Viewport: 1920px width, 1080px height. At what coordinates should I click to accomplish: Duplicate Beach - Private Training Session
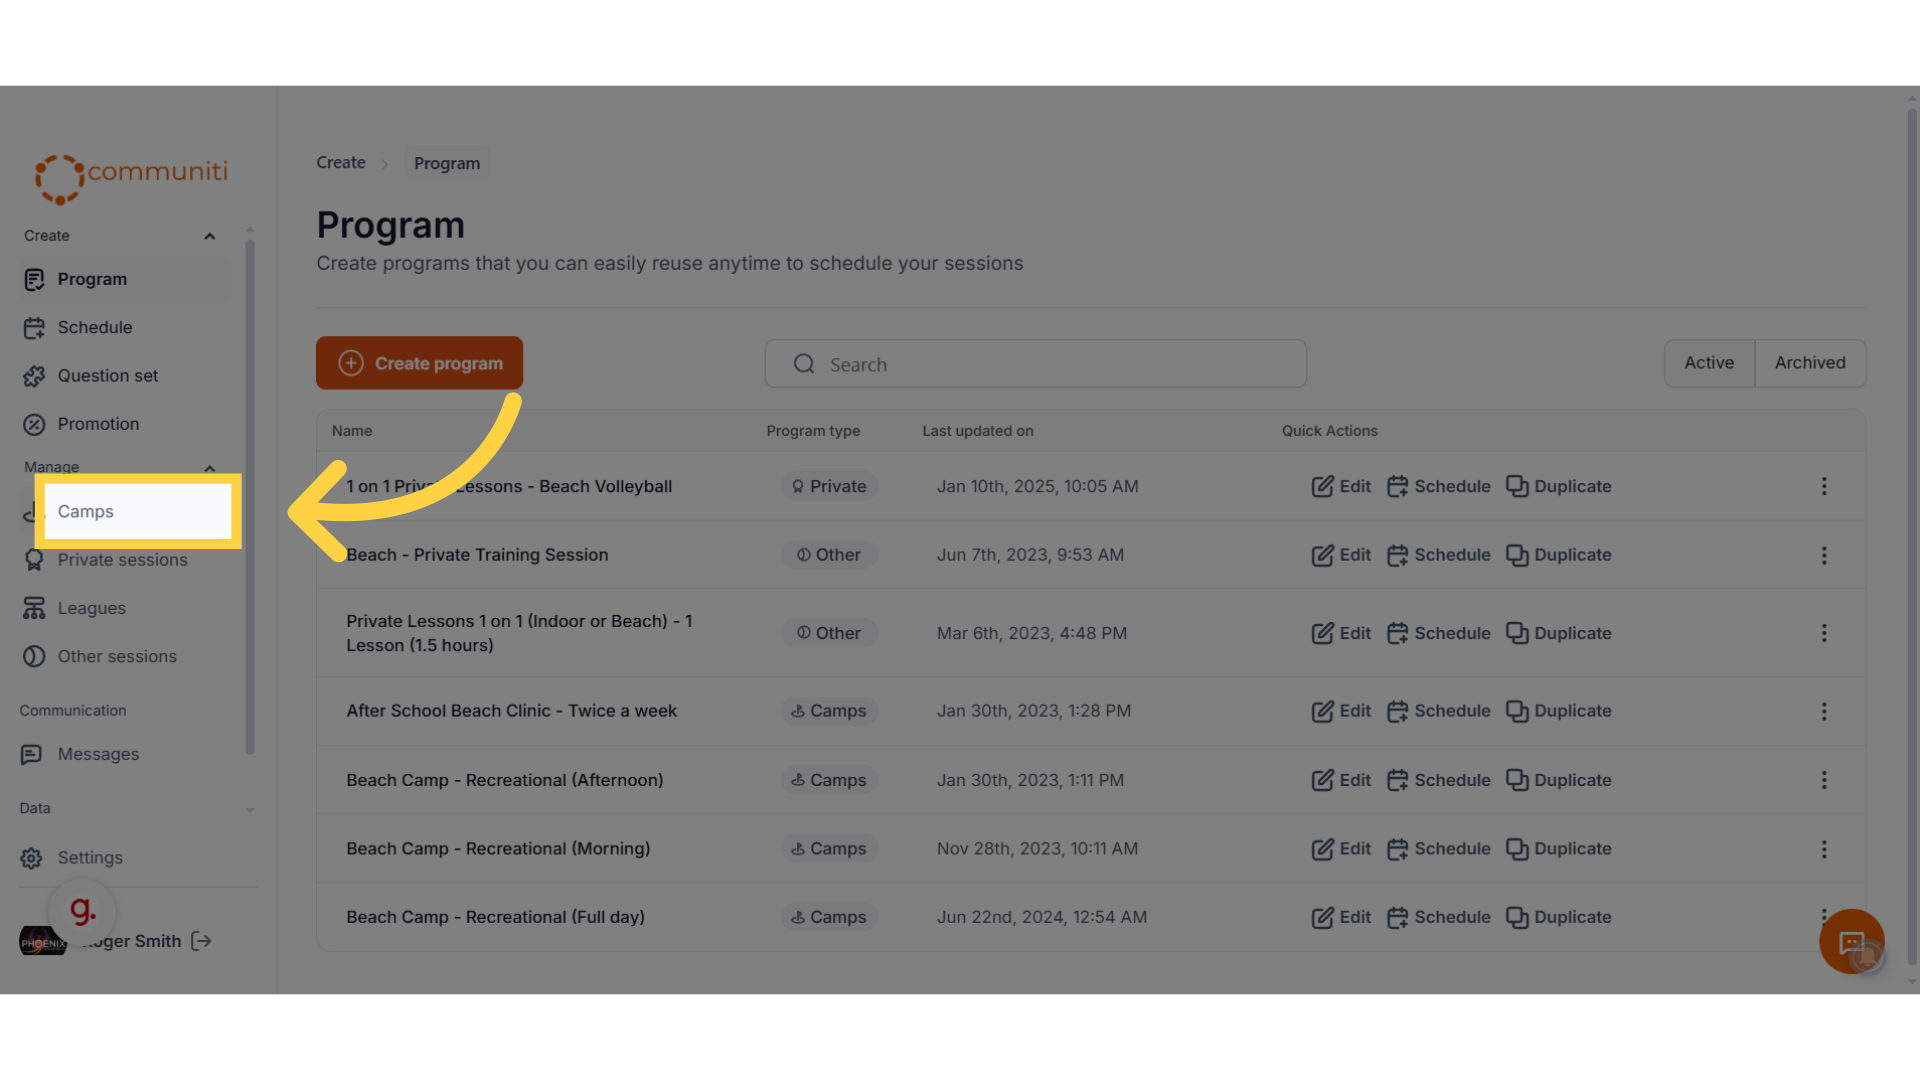[1559, 555]
